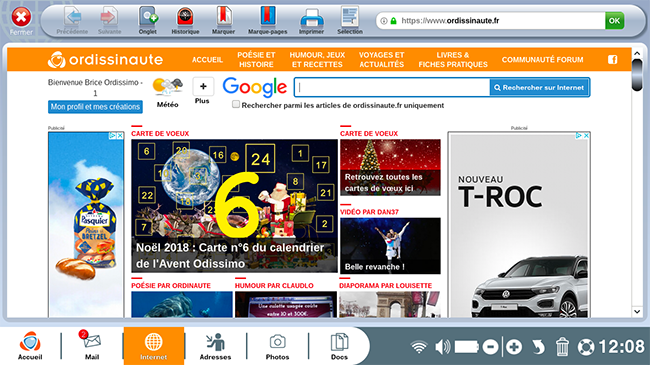Check search only ordissinaute.fr articles box
The height and width of the screenshot is (365, 650).
pyautogui.click(x=236, y=105)
